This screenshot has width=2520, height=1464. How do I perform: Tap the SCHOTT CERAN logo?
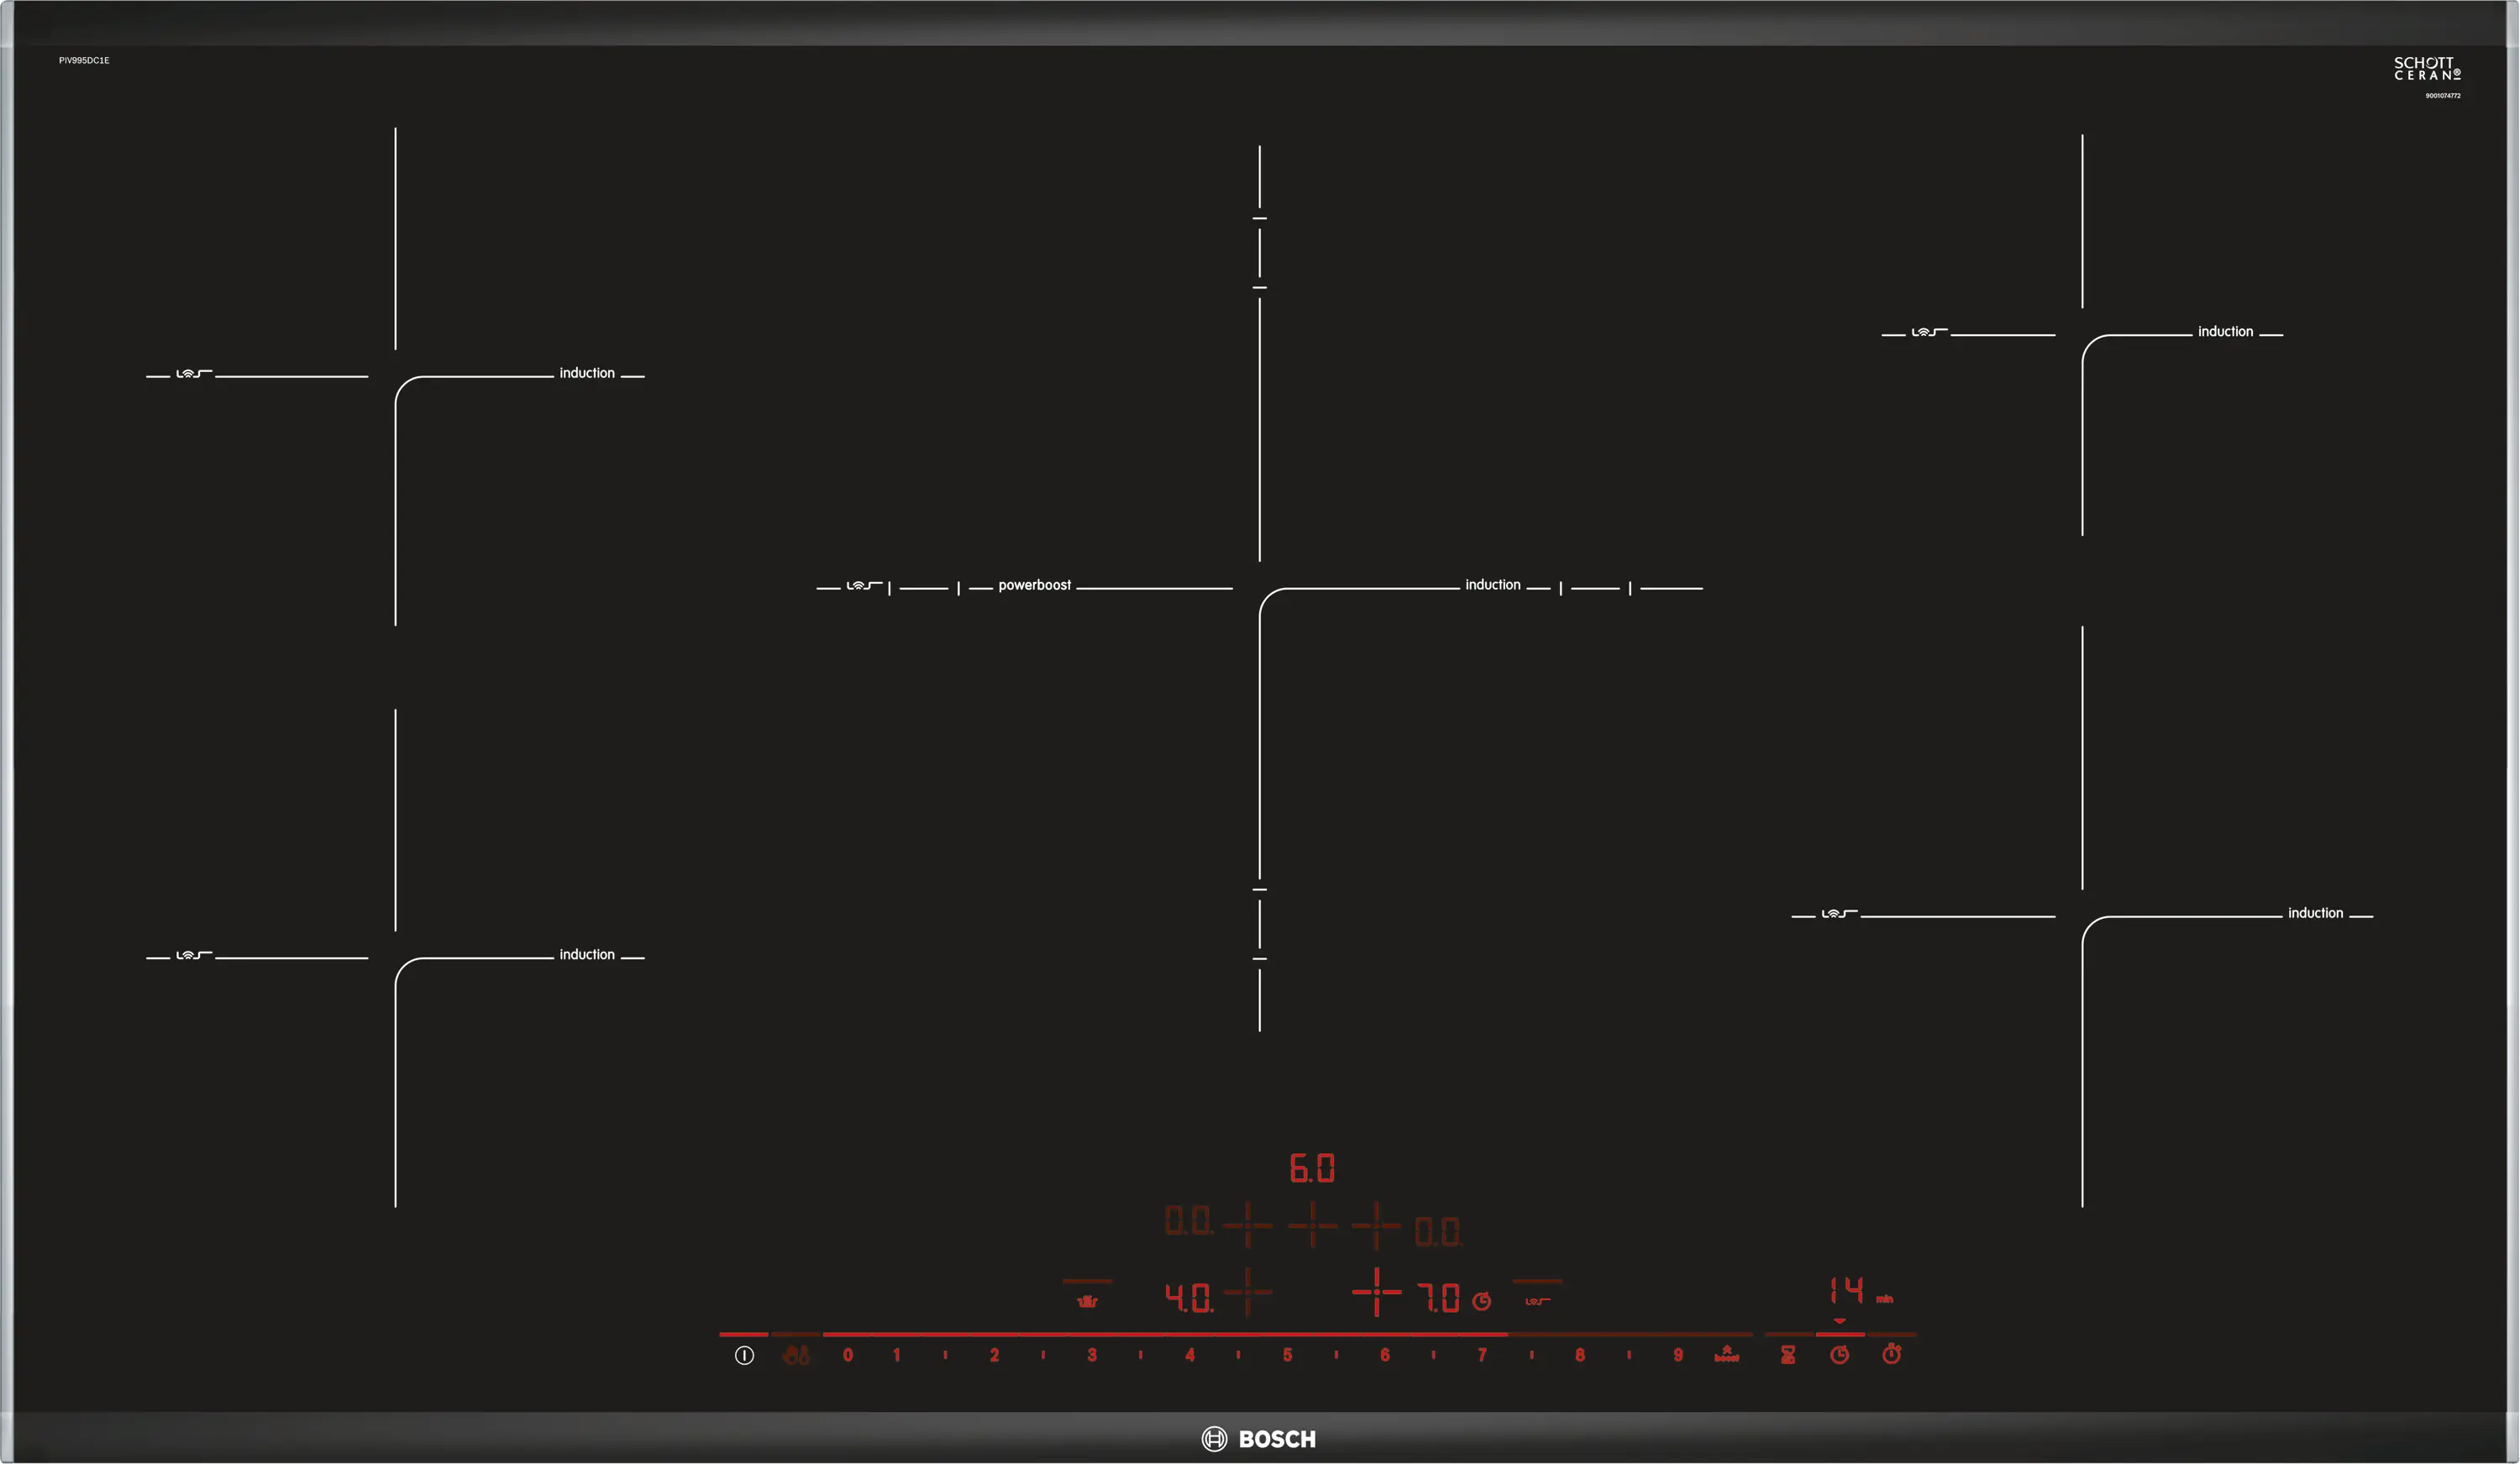2426,68
